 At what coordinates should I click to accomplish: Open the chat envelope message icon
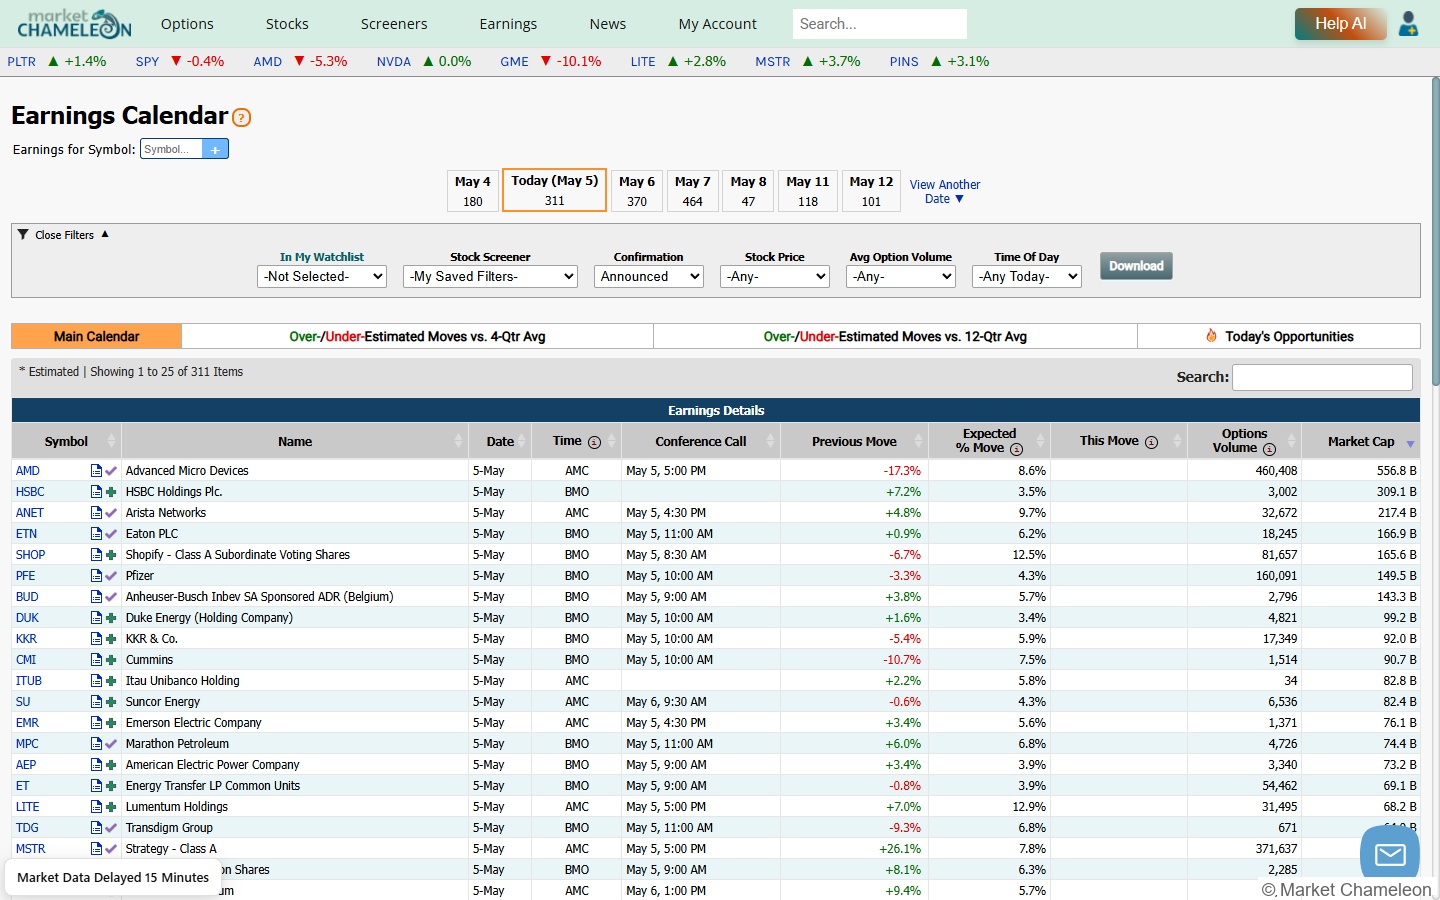(x=1390, y=854)
